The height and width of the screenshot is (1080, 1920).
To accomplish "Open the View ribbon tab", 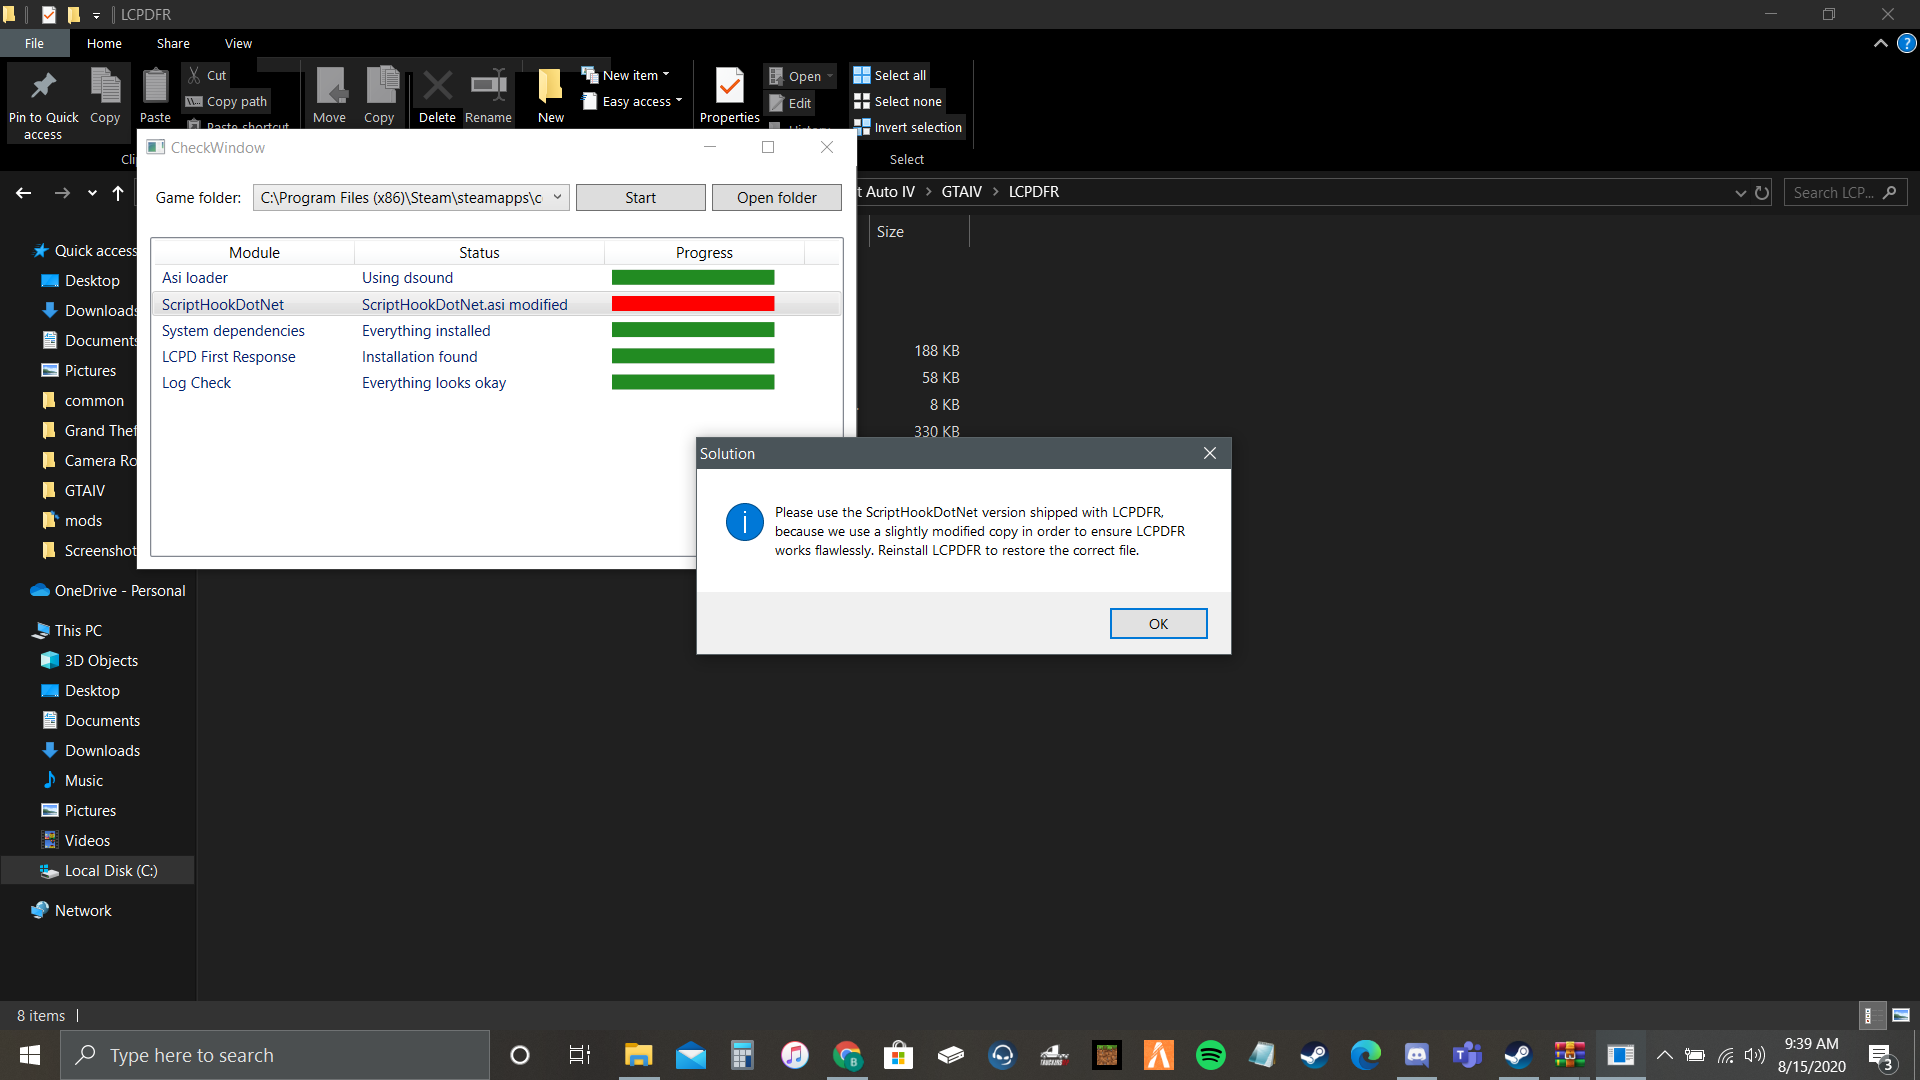I will click(238, 43).
